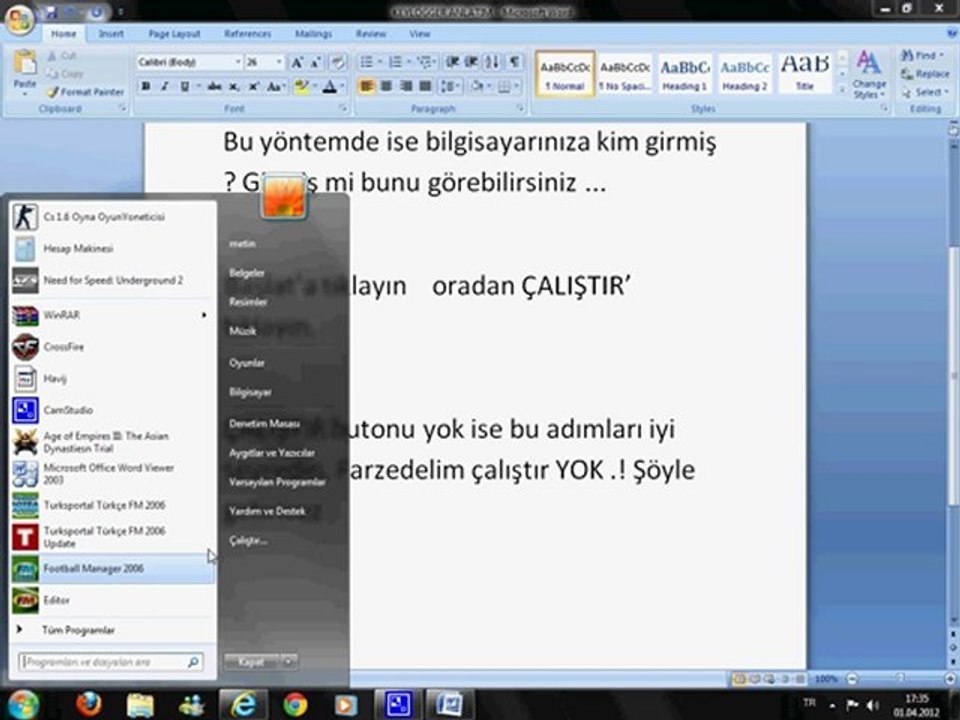This screenshot has width=960, height=720.
Task: Apply Heading 1 style thumbnail
Action: click(x=684, y=74)
